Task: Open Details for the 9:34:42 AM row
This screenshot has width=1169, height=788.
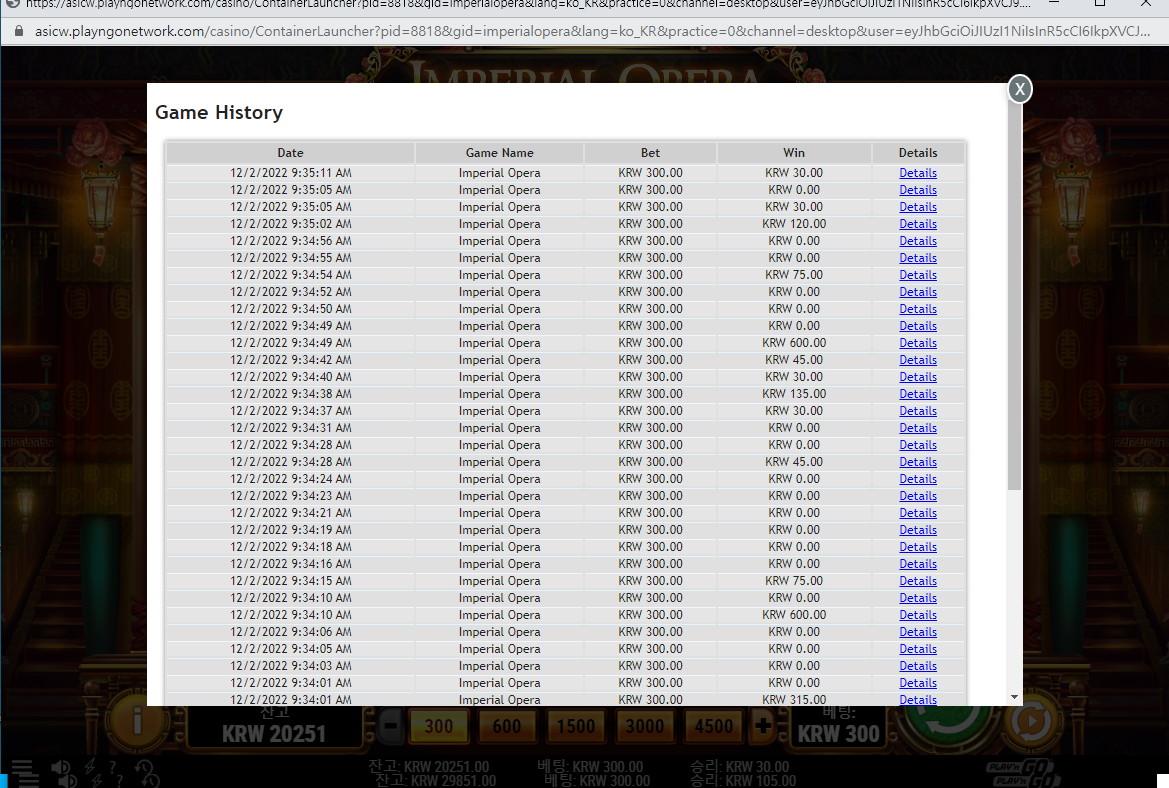Action: (918, 360)
